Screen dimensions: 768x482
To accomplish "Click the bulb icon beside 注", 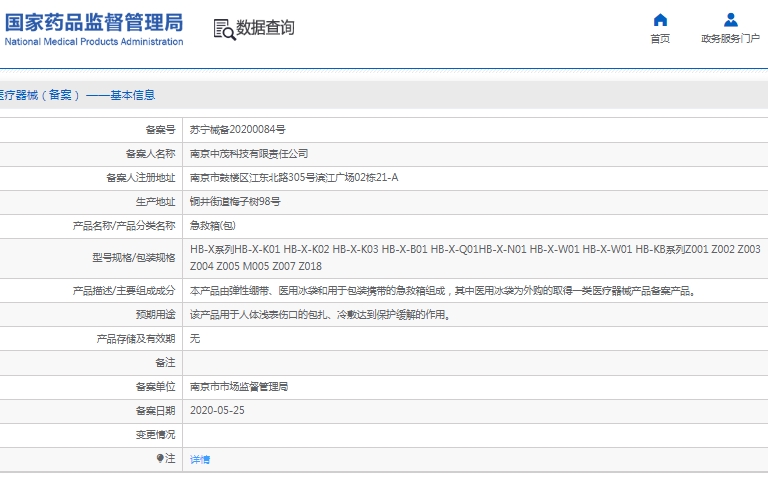I will click(160, 458).
